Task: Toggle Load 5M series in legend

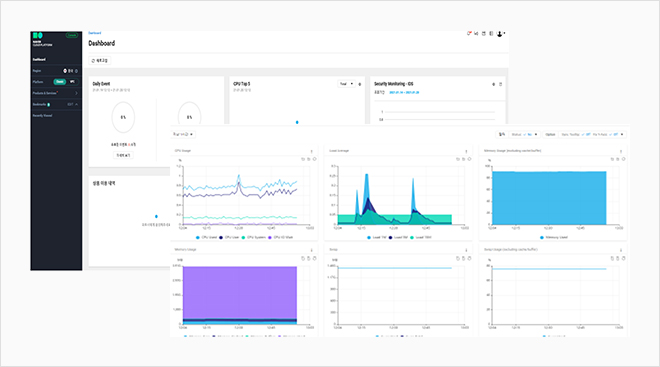Action: tap(399, 237)
